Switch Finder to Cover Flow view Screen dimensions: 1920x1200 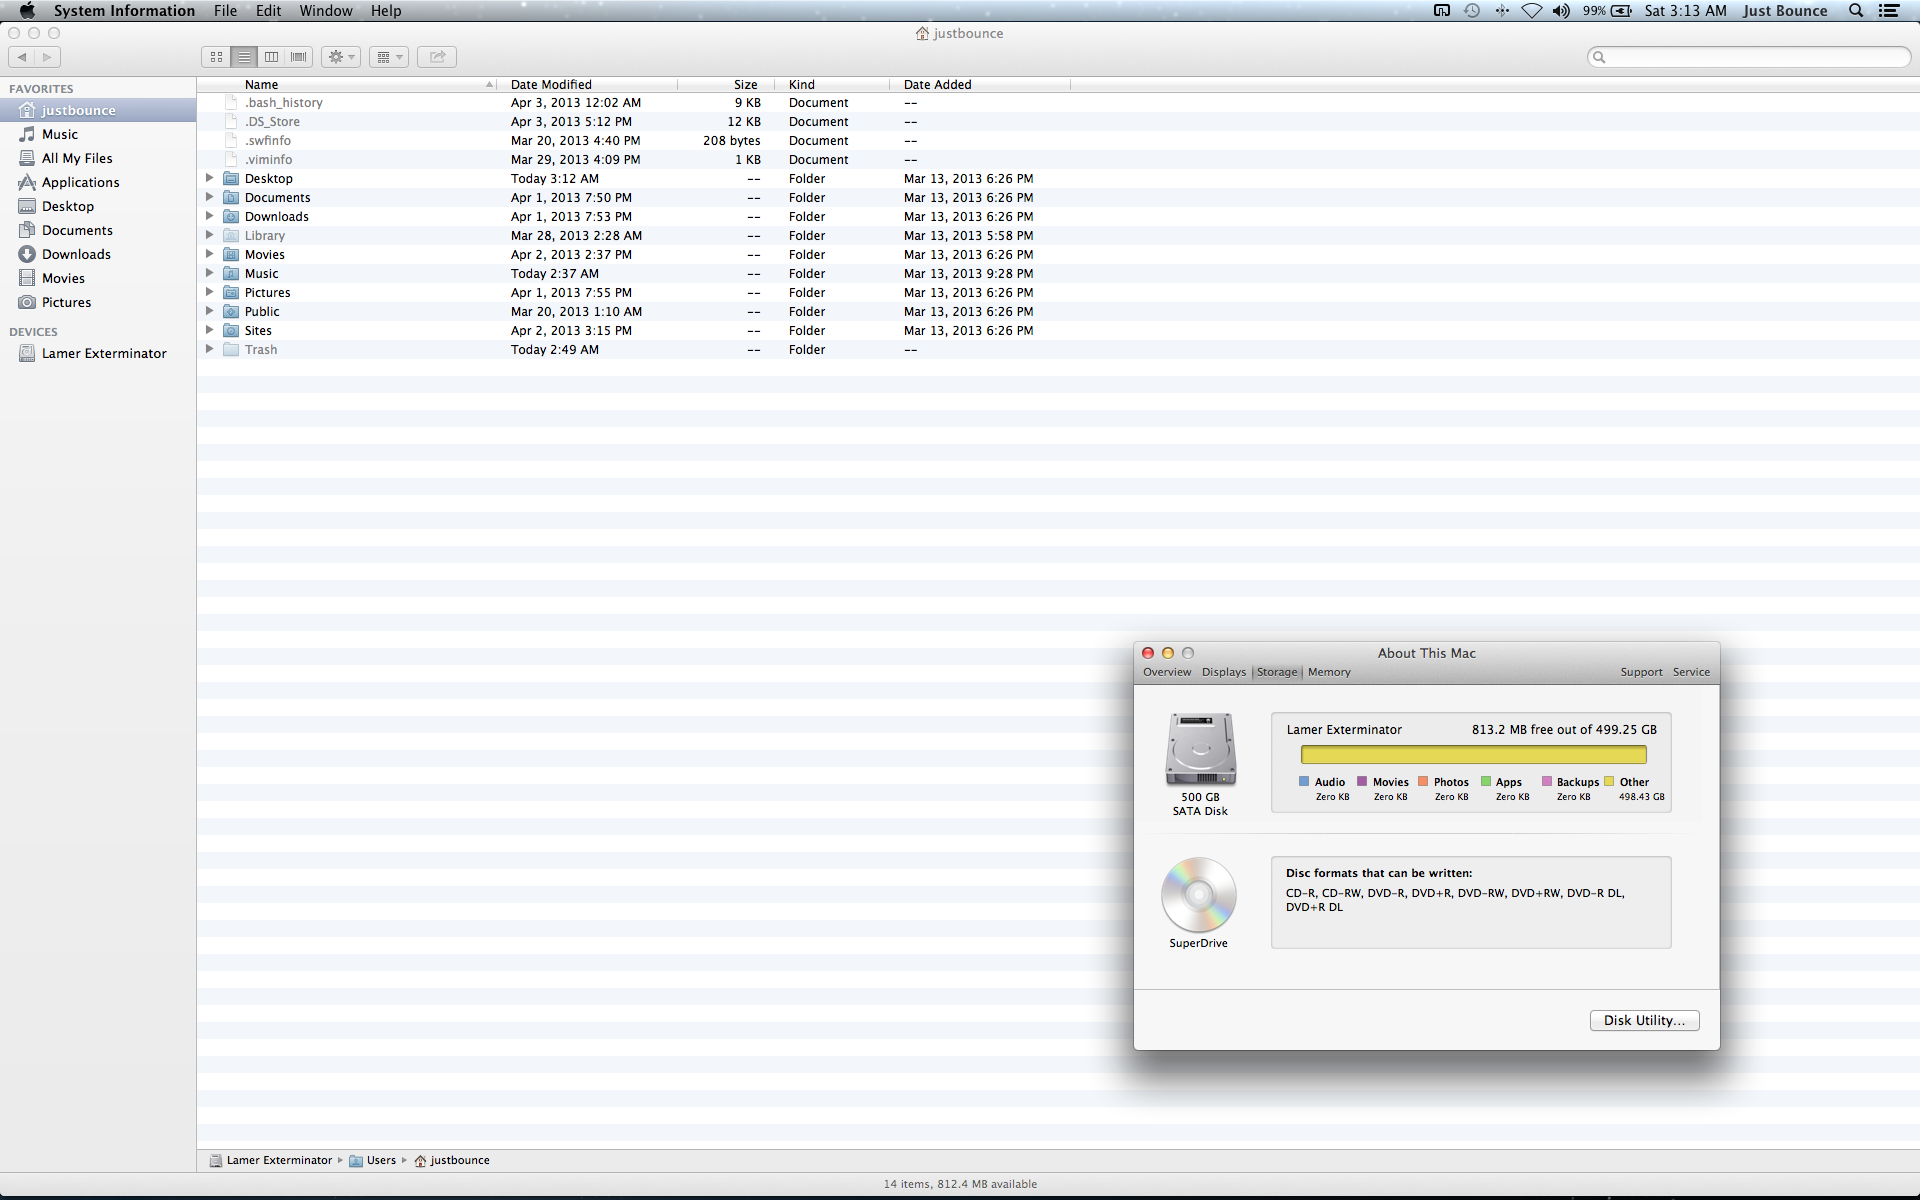(298, 57)
